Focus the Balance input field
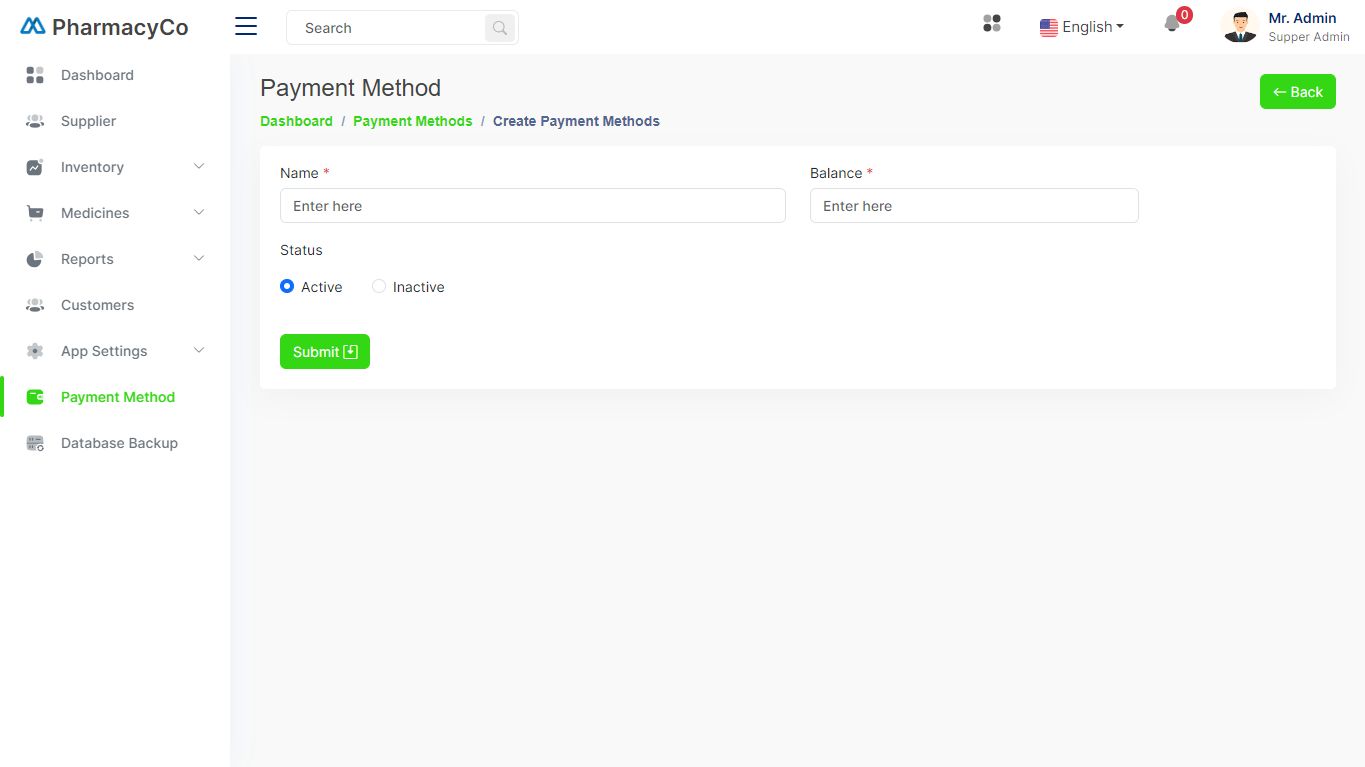 [x=974, y=205]
